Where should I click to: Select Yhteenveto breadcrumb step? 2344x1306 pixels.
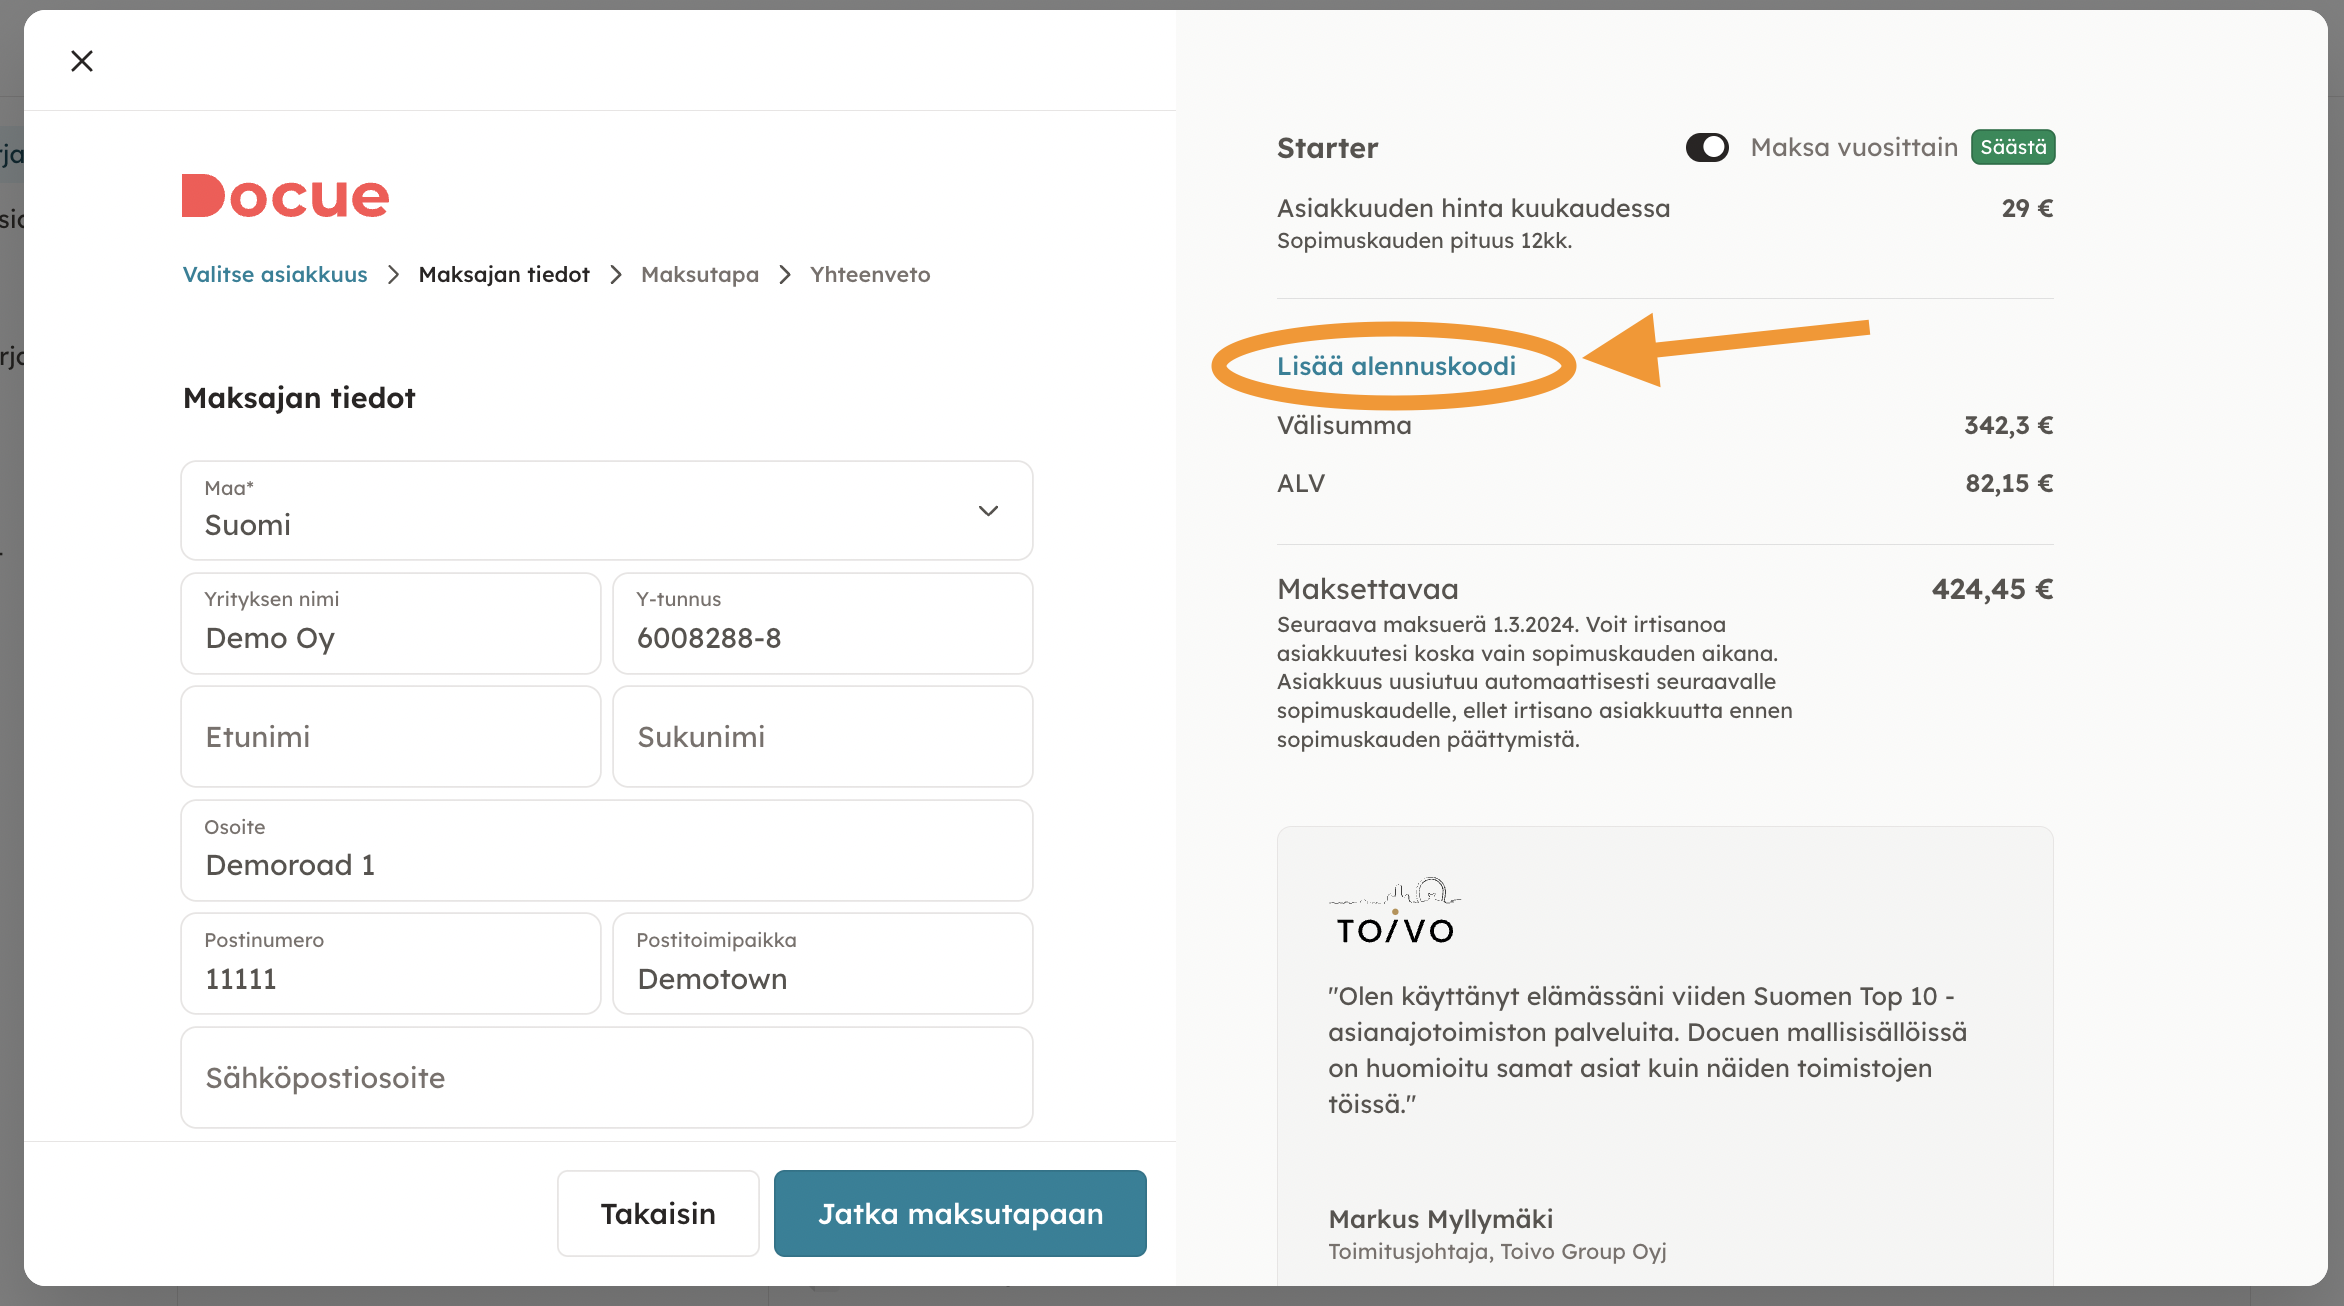click(870, 274)
